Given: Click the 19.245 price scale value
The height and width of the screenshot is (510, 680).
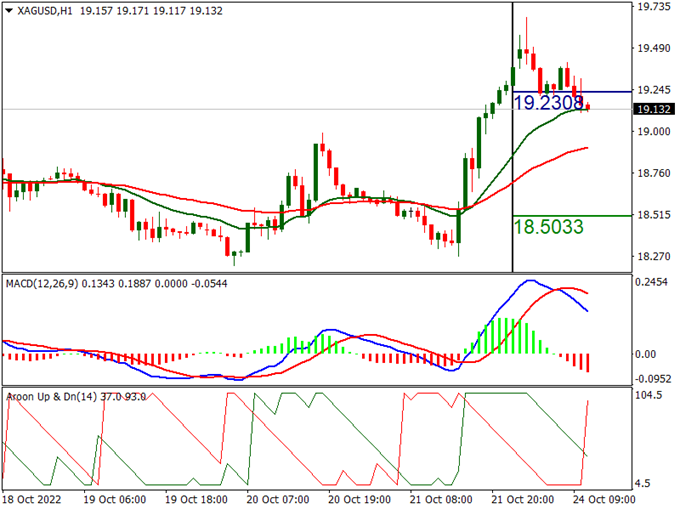Looking at the screenshot, I should pyautogui.click(x=654, y=90).
